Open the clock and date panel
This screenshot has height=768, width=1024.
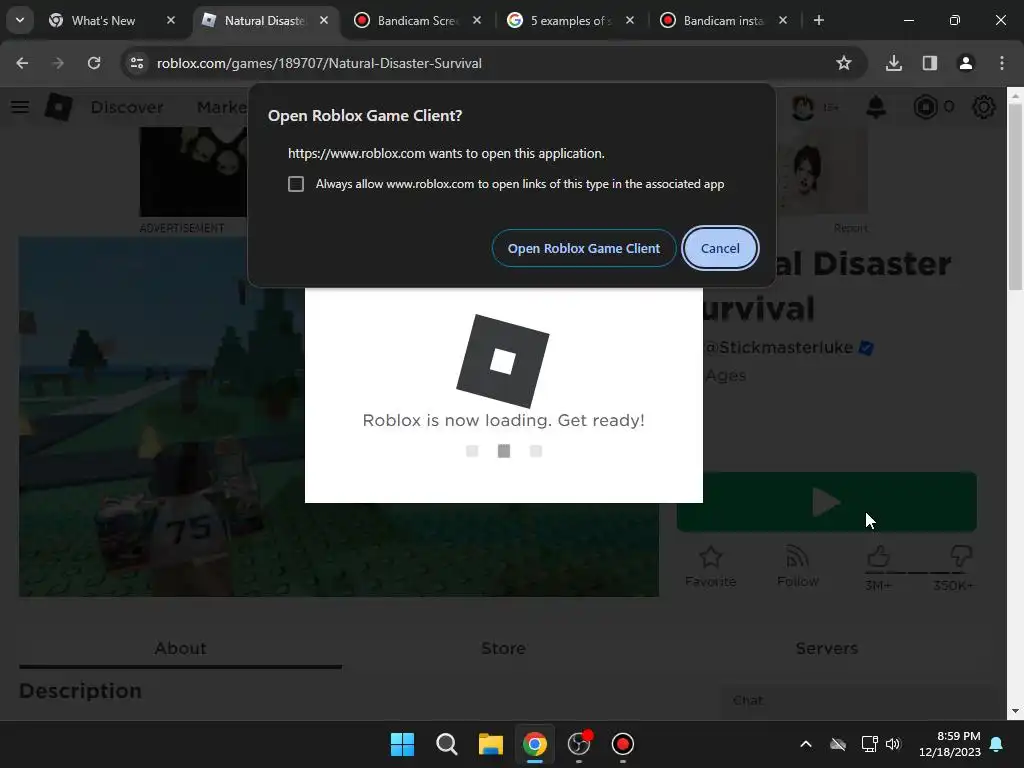click(x=950, y=744)
